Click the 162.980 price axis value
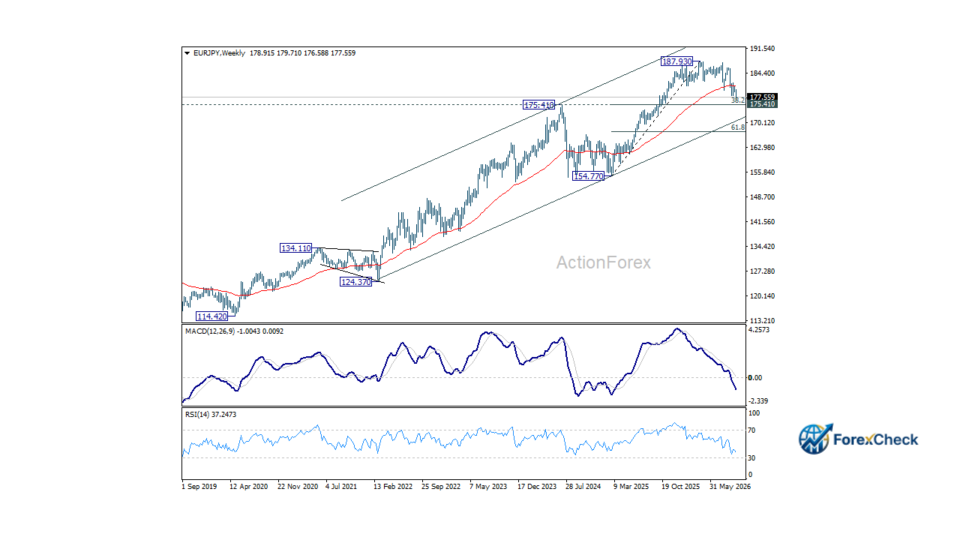Screen dimensions: 960x540 [x=762, y=148]
